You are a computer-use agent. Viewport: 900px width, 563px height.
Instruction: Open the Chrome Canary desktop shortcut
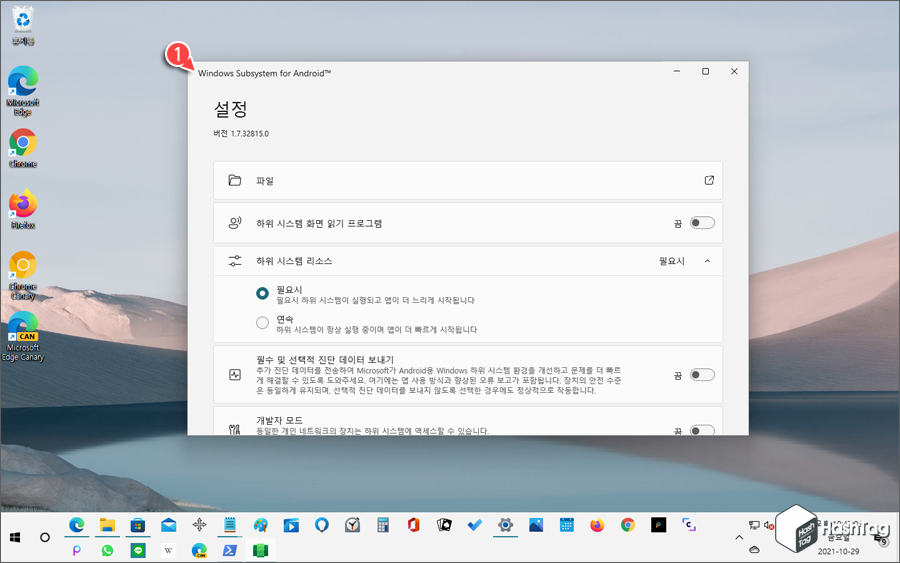click(x=23, y=275)
